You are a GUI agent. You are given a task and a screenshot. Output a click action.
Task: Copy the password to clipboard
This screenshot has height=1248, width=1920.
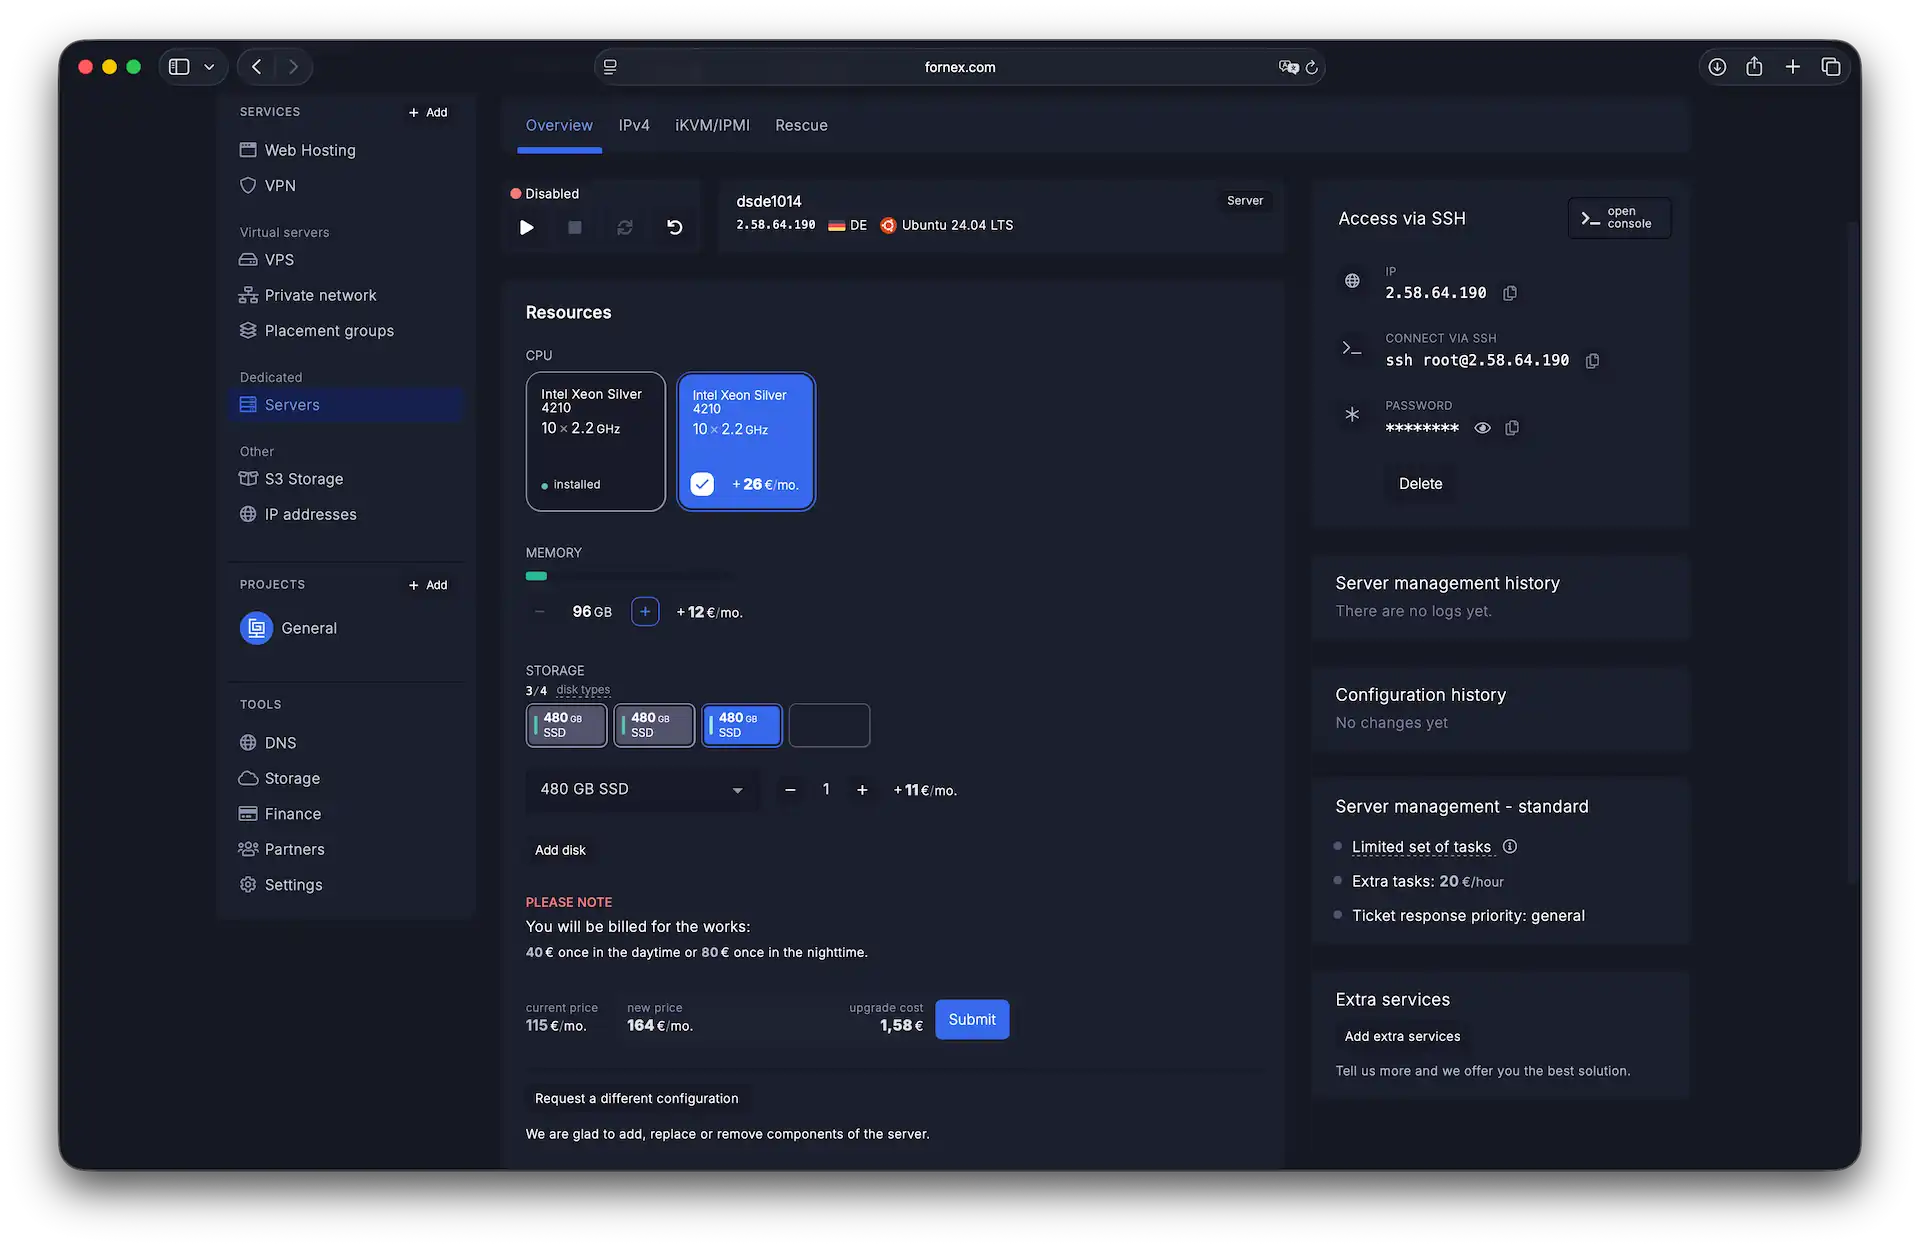tap(1512, 428)
